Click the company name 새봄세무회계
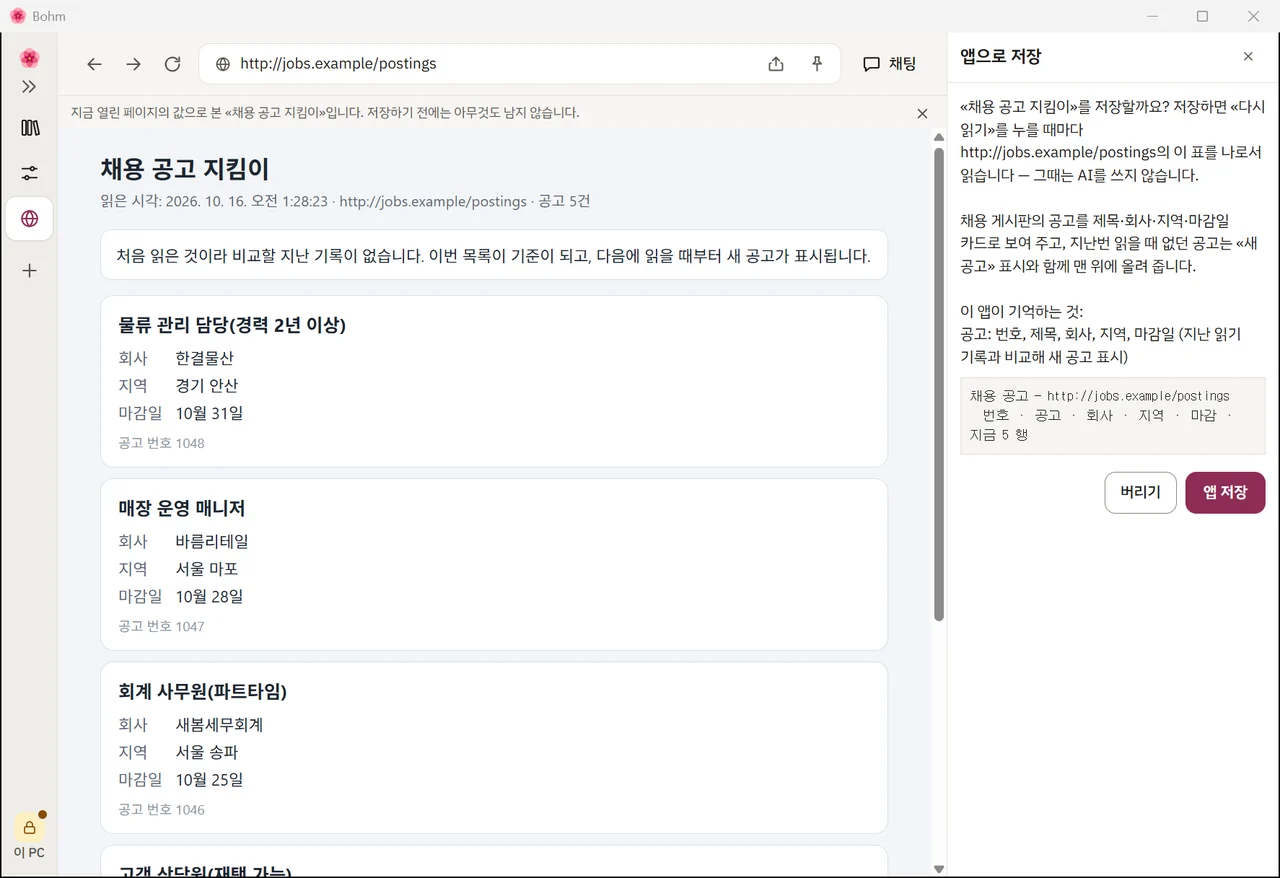The image size is (1280, 878). tap(219, 724)
